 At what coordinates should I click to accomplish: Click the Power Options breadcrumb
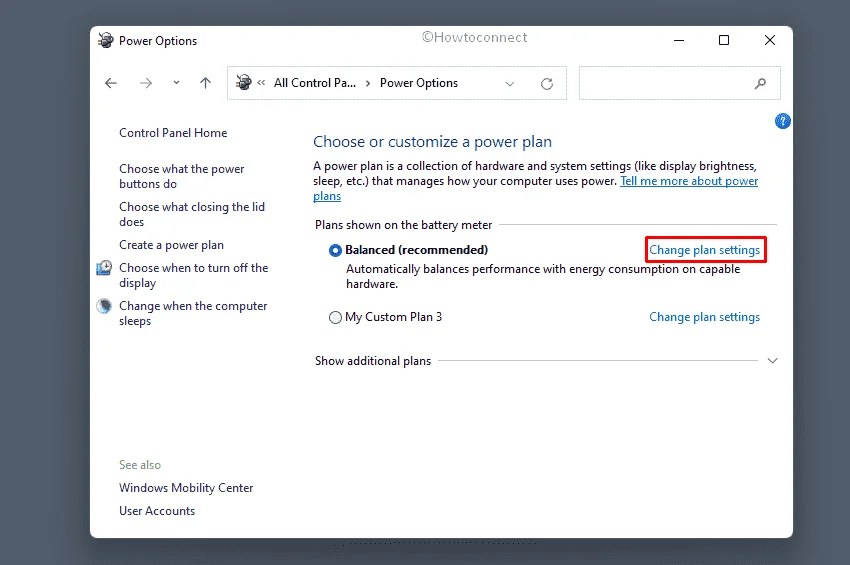tap(418, 83)
